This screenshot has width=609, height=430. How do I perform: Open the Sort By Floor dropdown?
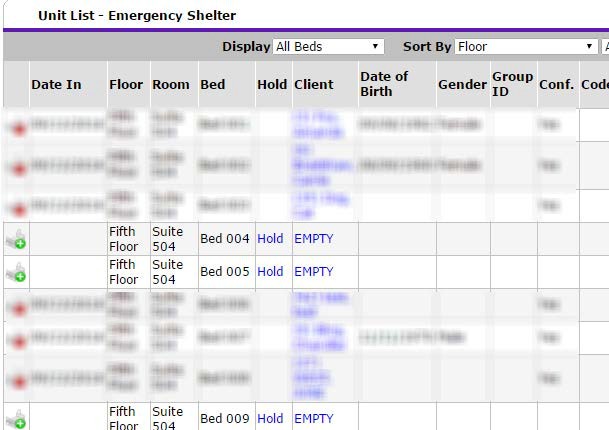(526, 47)
